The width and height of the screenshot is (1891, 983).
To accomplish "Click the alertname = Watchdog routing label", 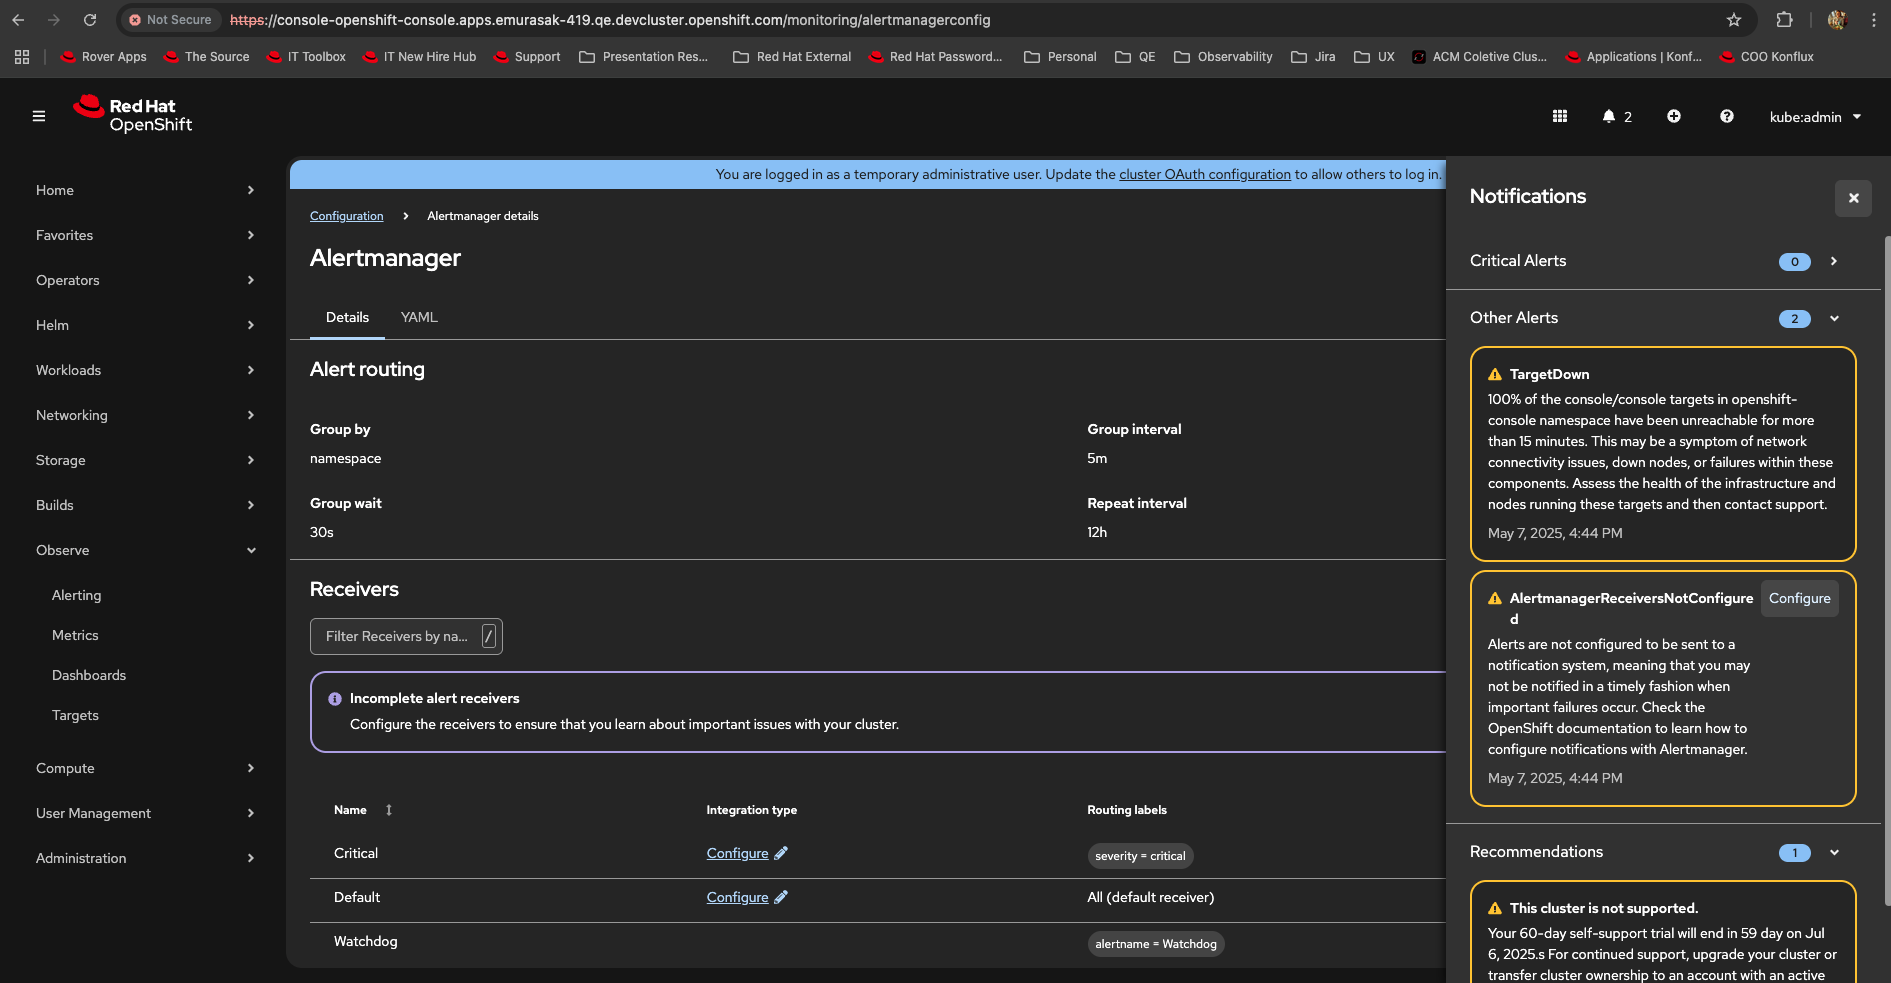I will coord(1156,944).
